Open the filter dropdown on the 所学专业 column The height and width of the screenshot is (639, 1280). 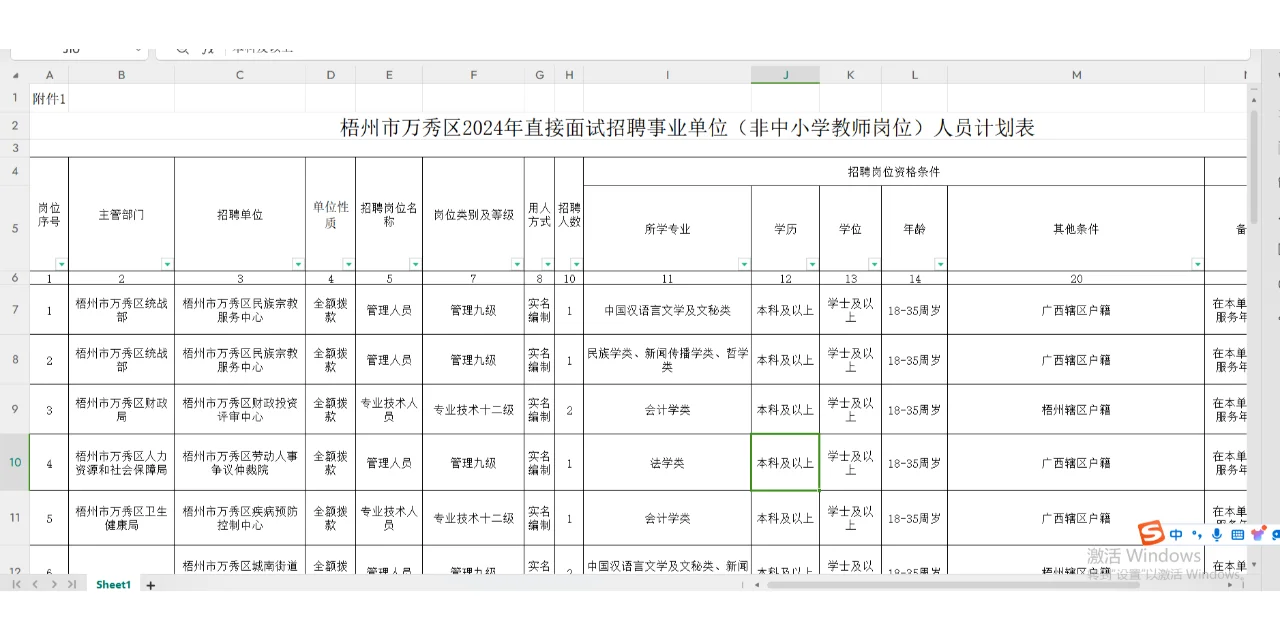tap(743, 263)
